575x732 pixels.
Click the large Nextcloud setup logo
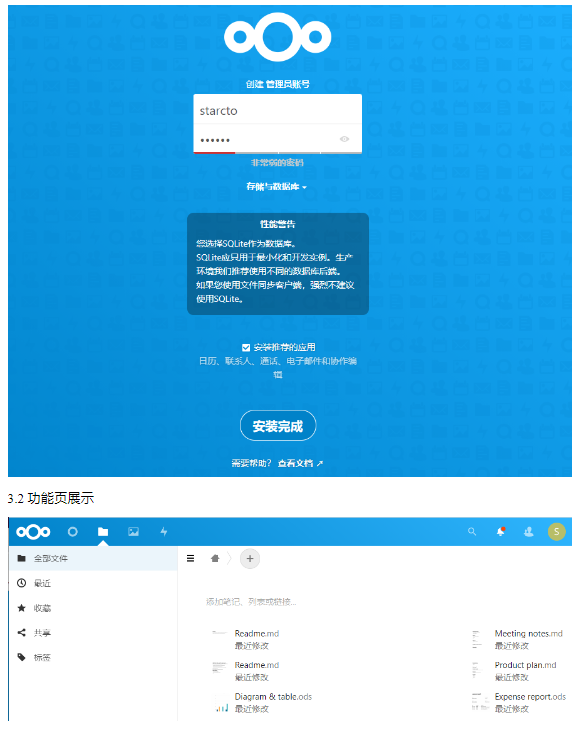[278, 37]
